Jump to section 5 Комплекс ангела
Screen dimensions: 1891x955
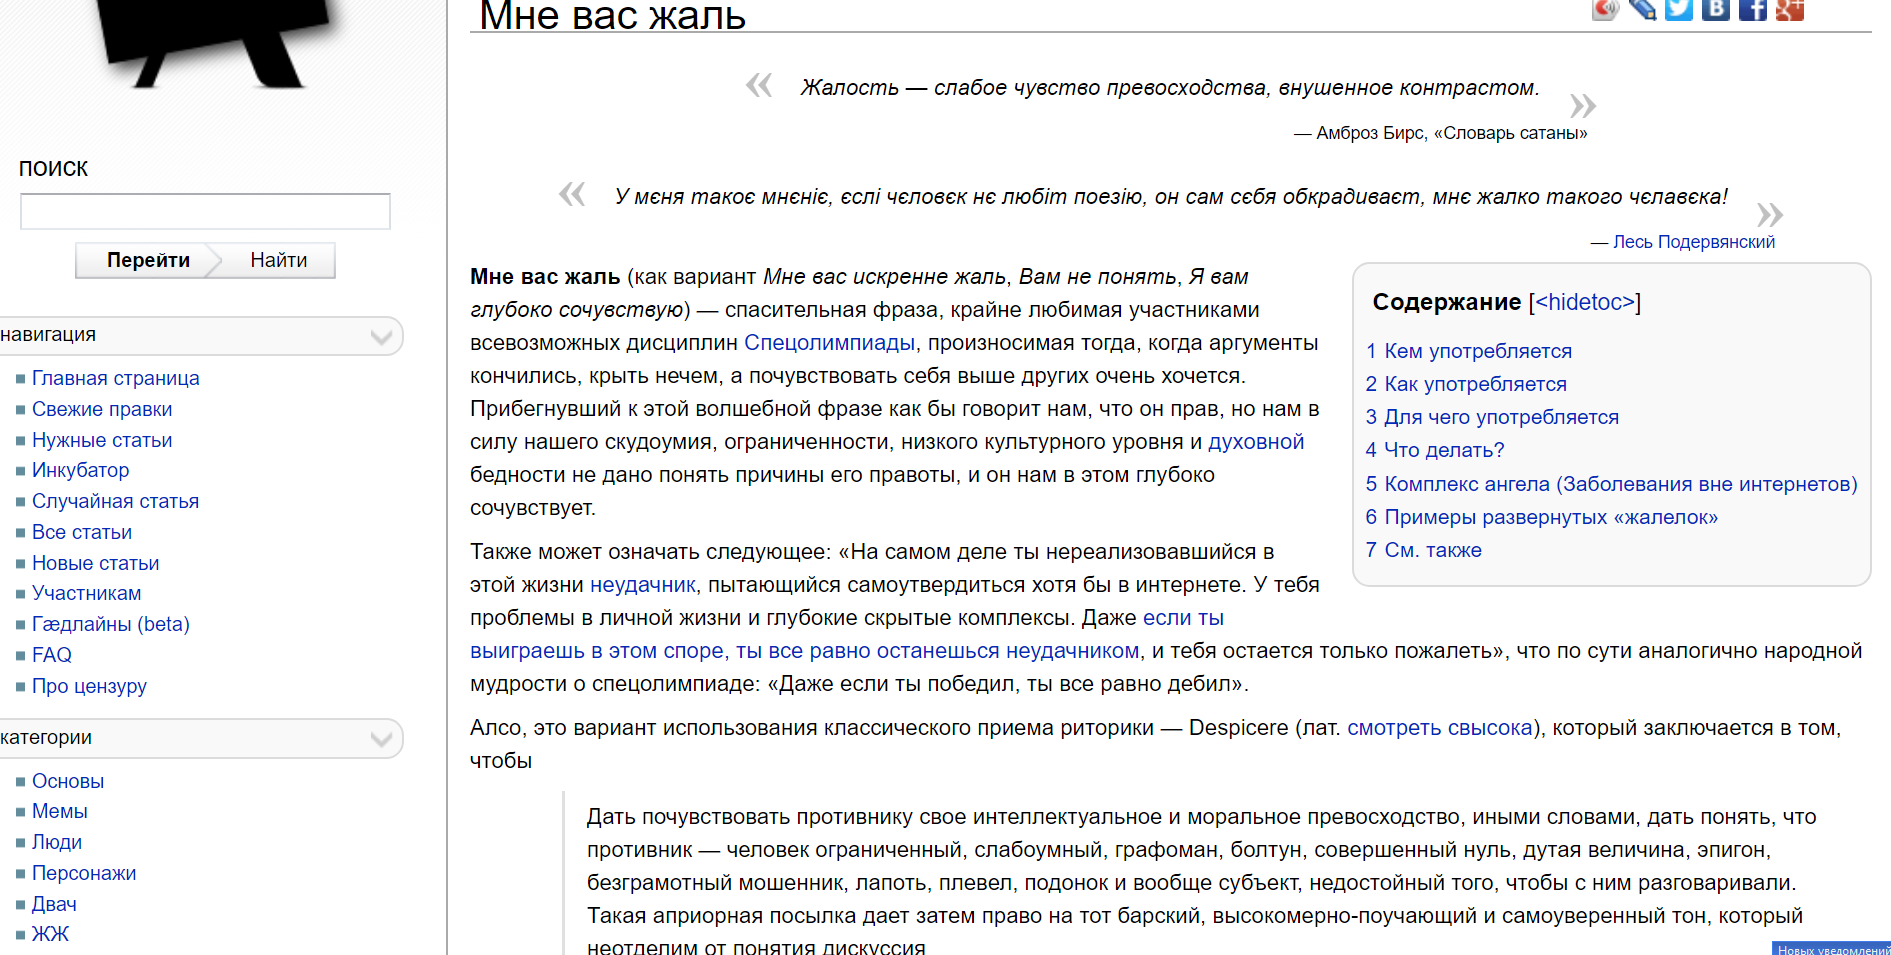pyautogui.click(x=1612, y=484)
